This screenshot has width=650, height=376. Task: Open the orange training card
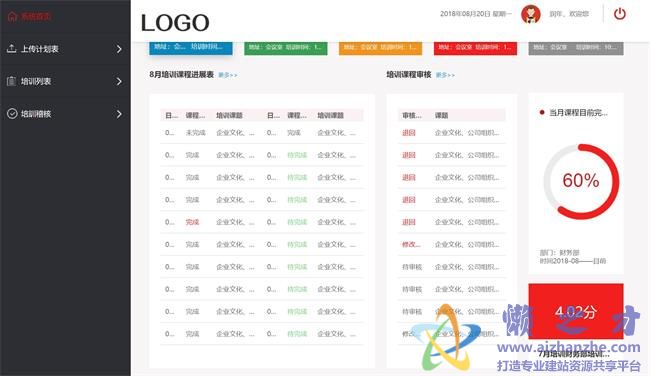(380, 48)
